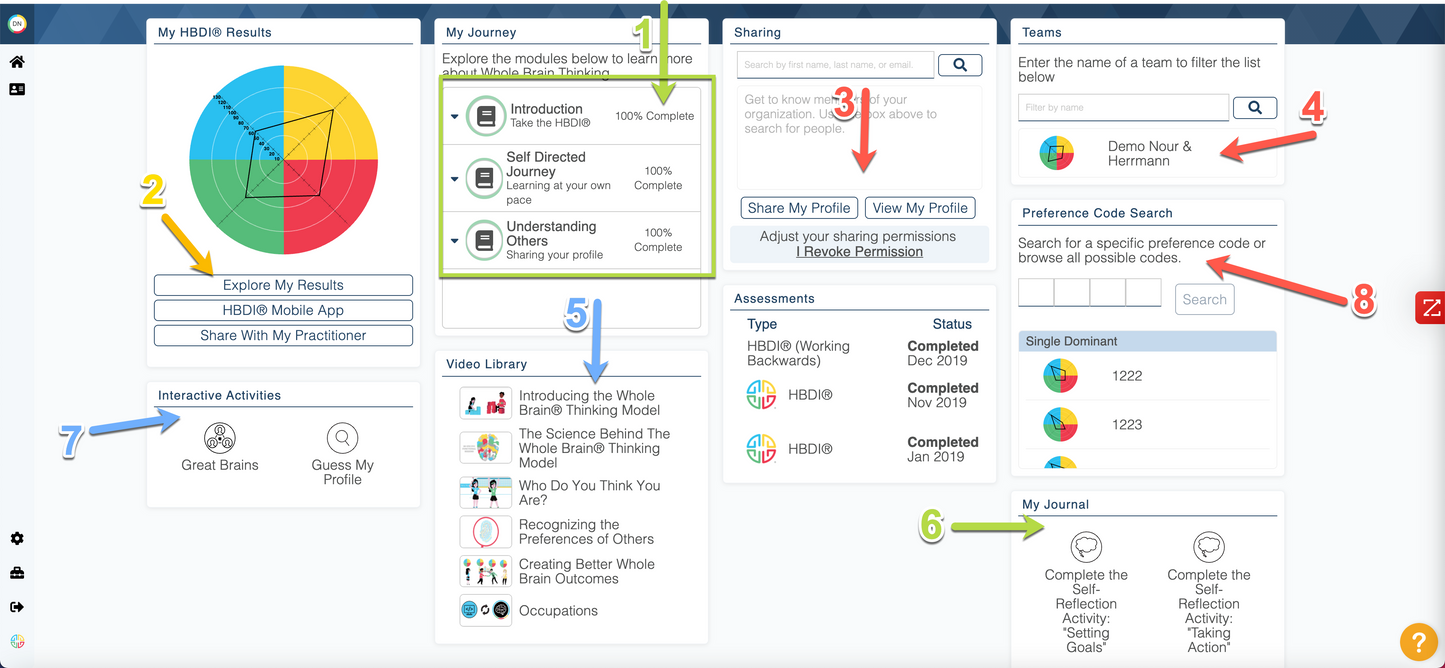Image resolution: width=1445 pixels, height=668 pixels.
Task: Expand the Understanding Others module
Action: (455, 241)
